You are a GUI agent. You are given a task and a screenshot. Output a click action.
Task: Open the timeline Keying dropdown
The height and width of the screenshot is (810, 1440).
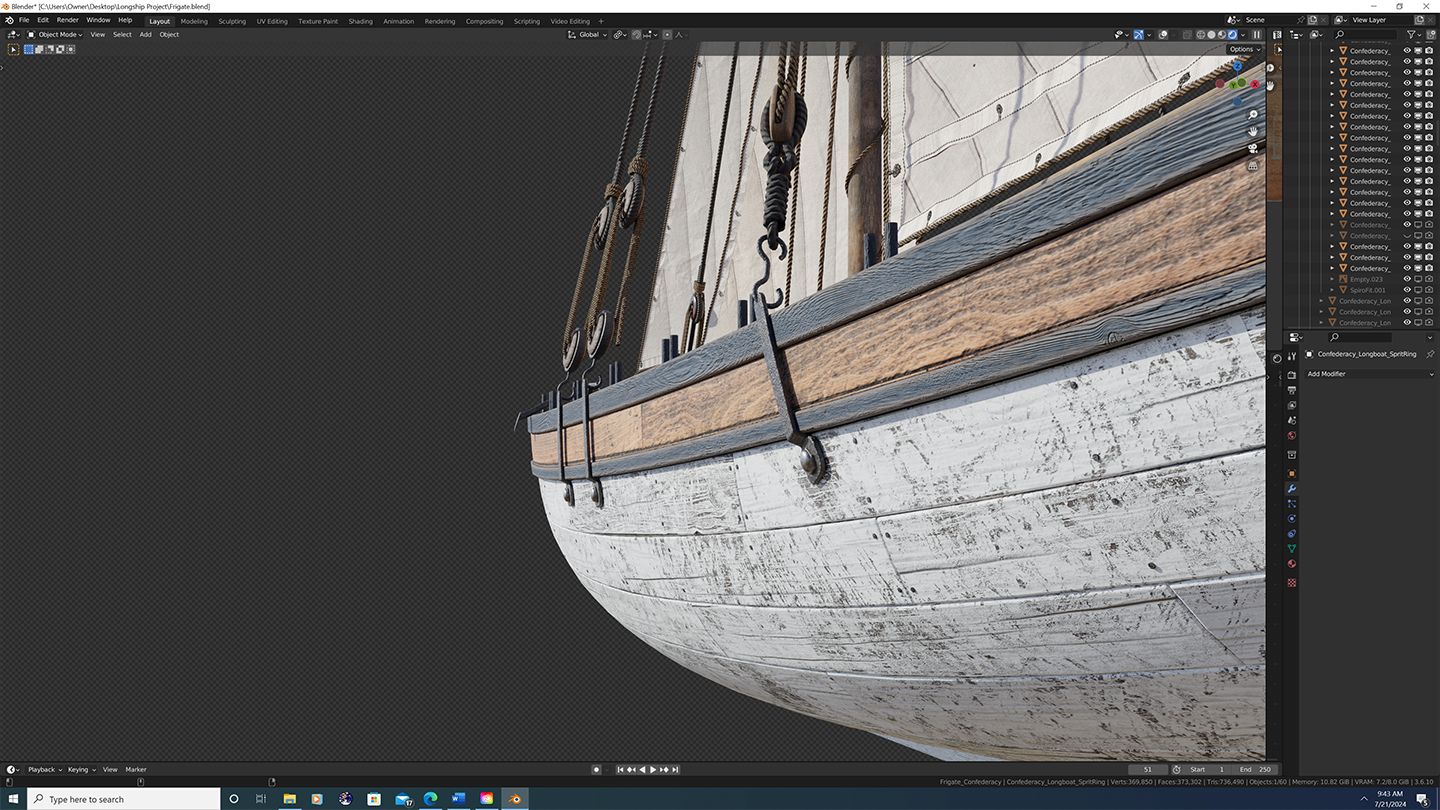pos(80,769)
